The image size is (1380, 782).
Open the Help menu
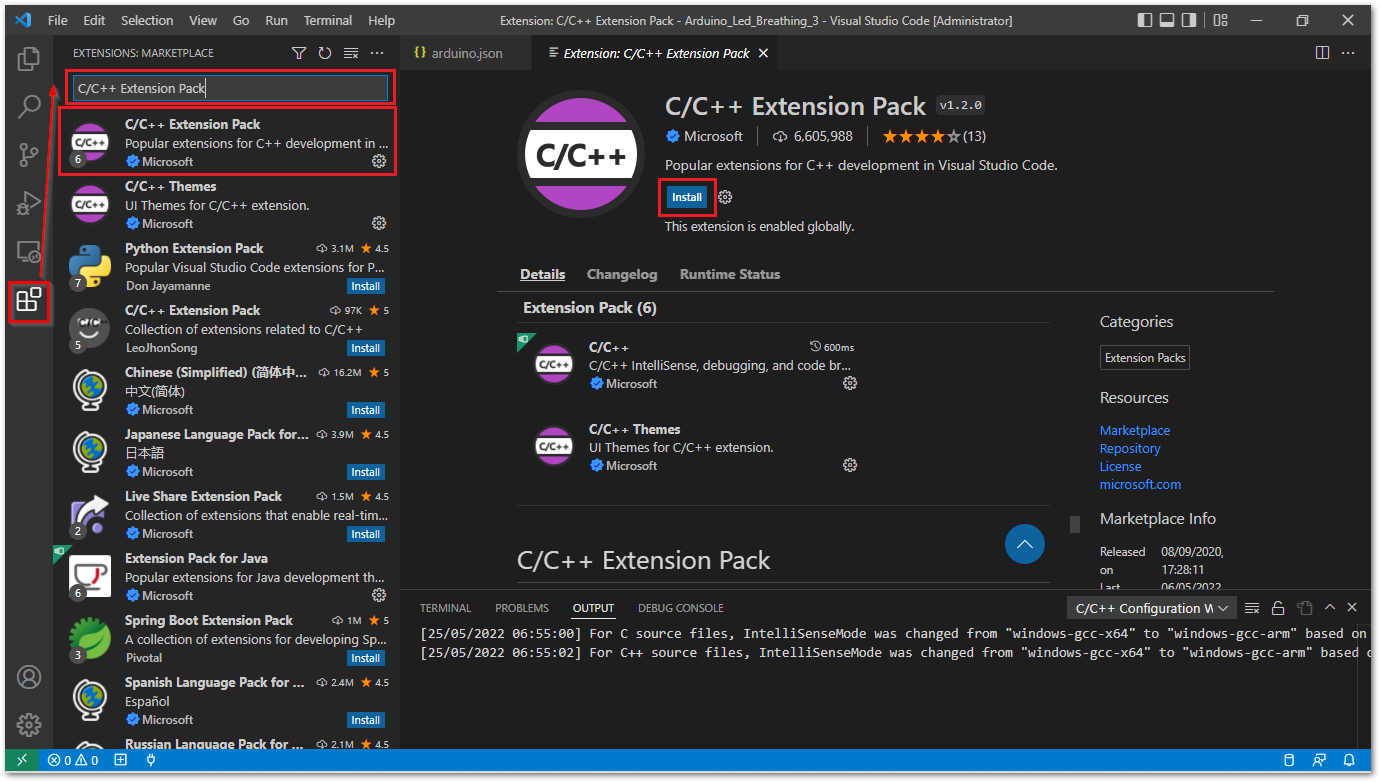(x=381, y=20)
